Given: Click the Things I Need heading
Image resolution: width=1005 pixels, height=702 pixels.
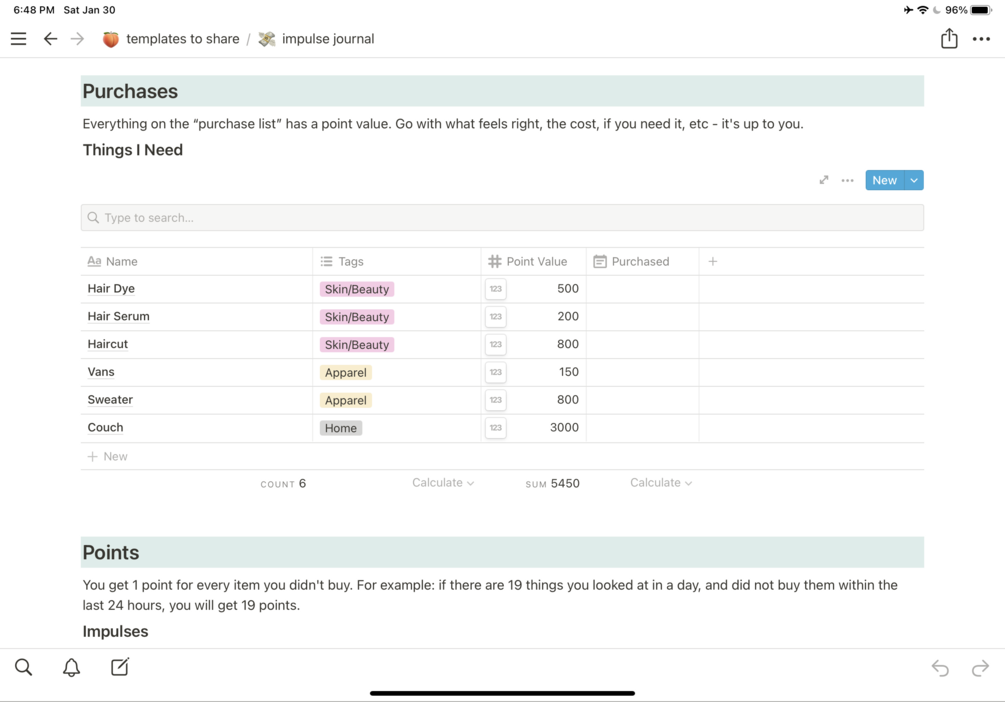Looking at the screenshot, I should point(133,150).
